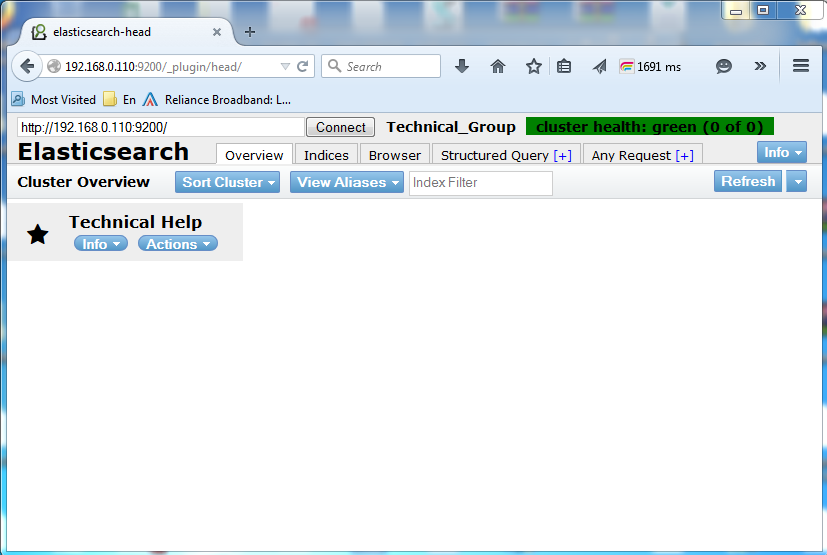
Task: Reload the page with refresh icon
Action: [x=302, y=66]
